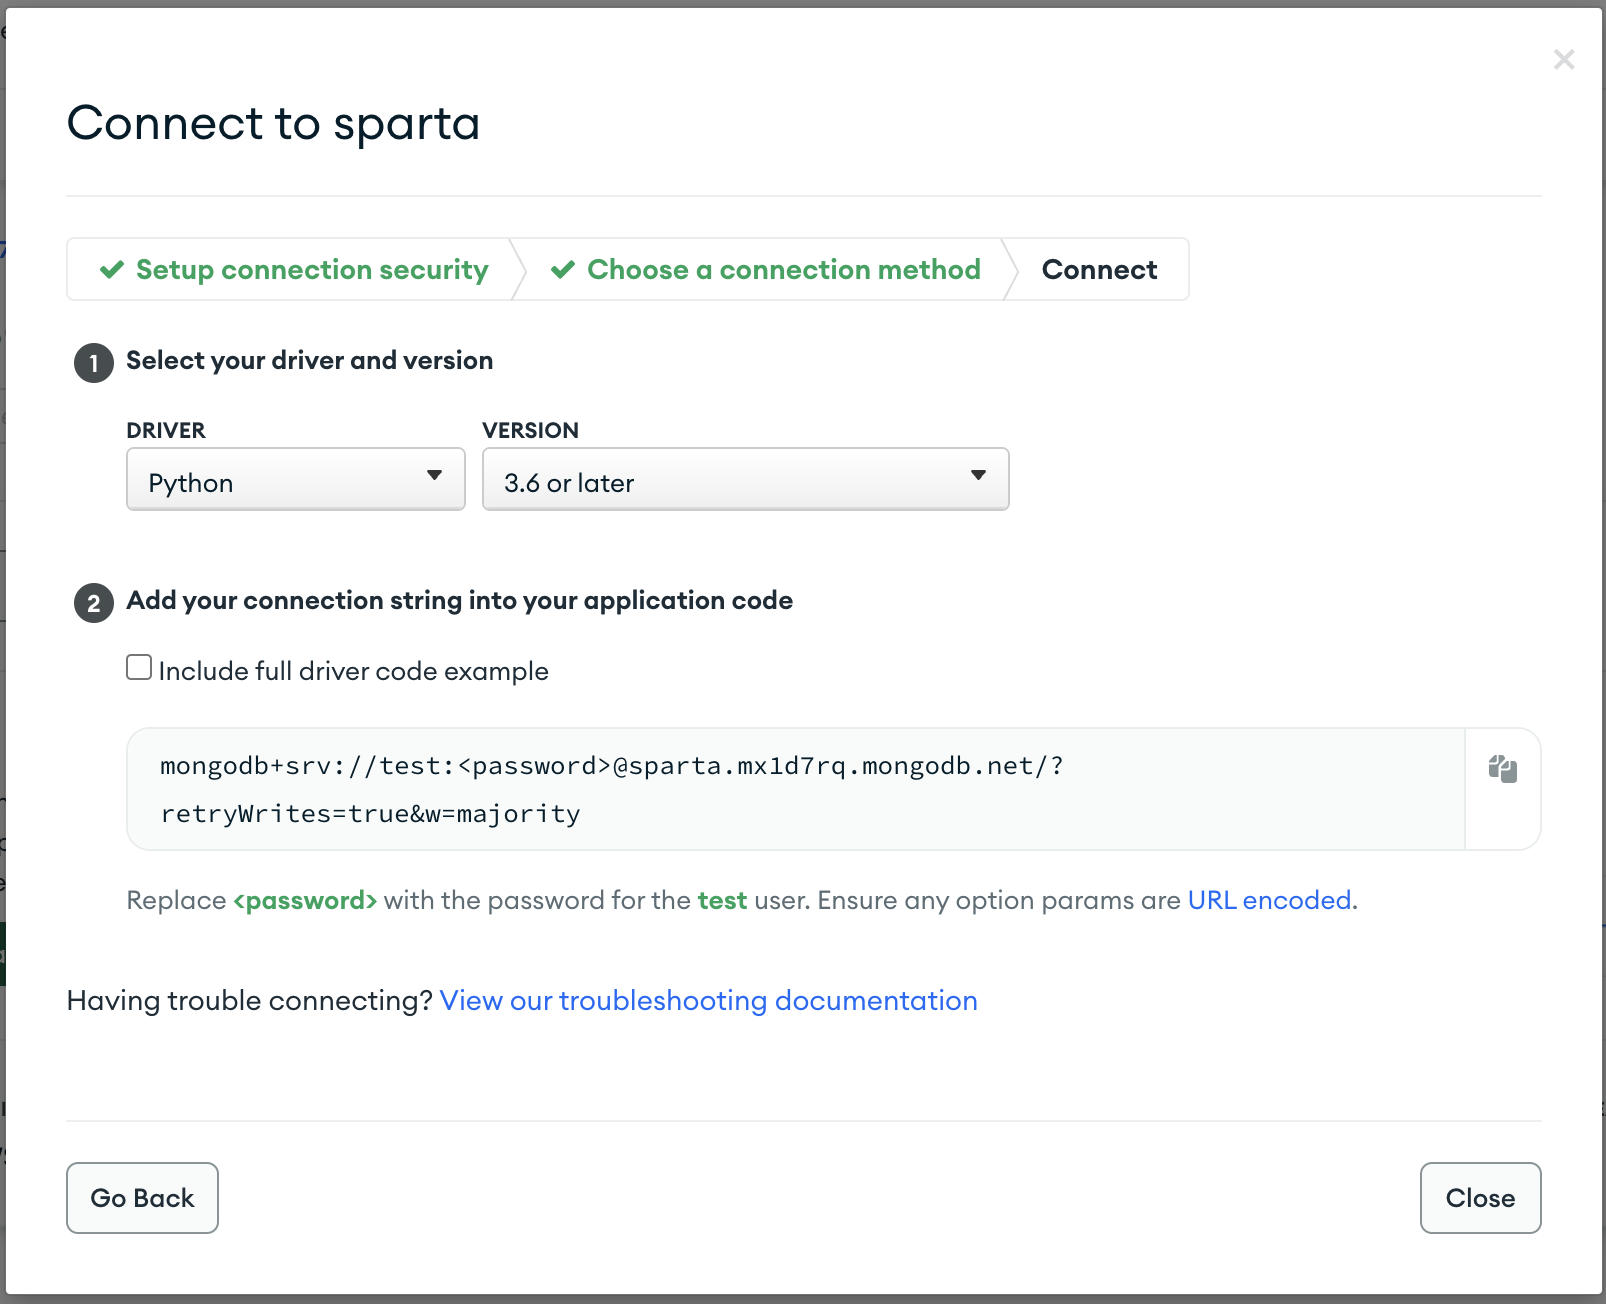Viewport: 1606px width, 1304px height.
Task: Select the mongodb+srv connection string text
Action: [x=611, y=790]
